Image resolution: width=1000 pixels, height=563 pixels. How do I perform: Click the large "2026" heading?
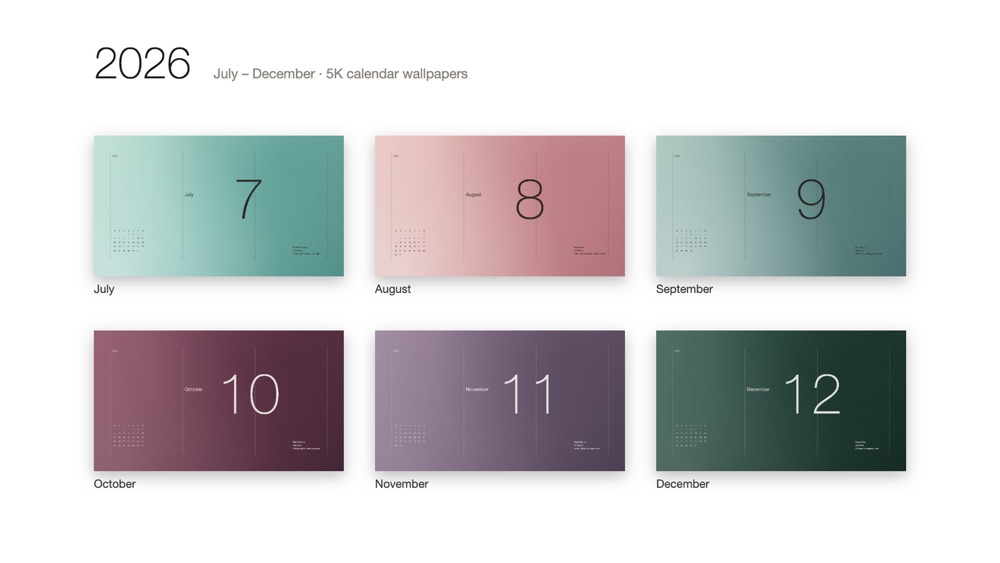pos(142,64)
